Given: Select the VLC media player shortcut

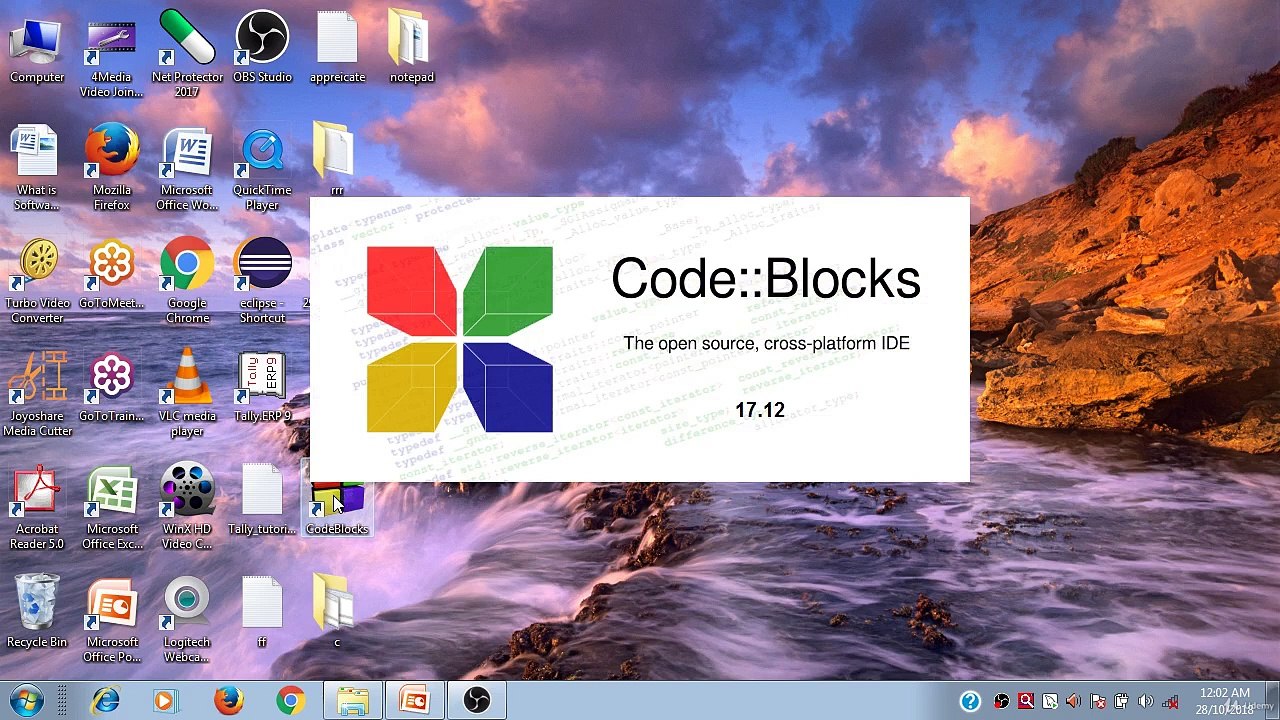Looking at the screenshot, I should pos(187,394).
